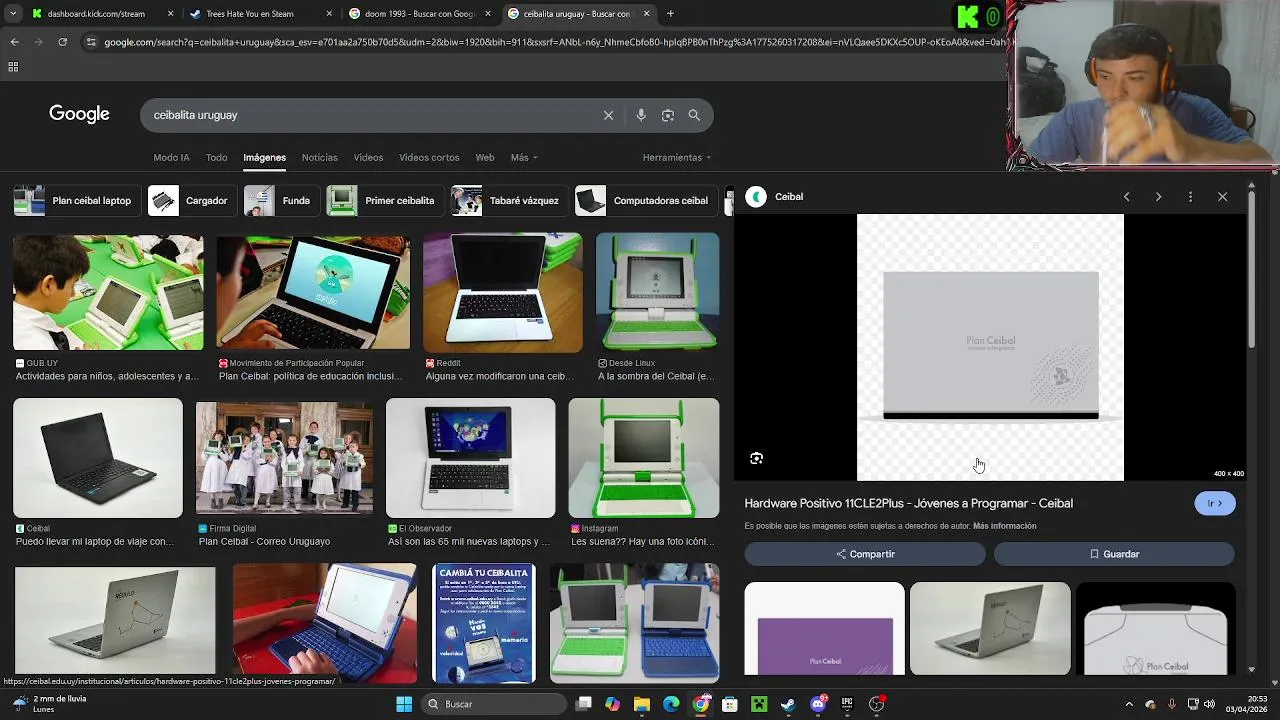The width and height of the screenshot is (1280, 720).
Task: Expand the Herramientas menu
Action: pyautogui.click(x=677, y=158)
